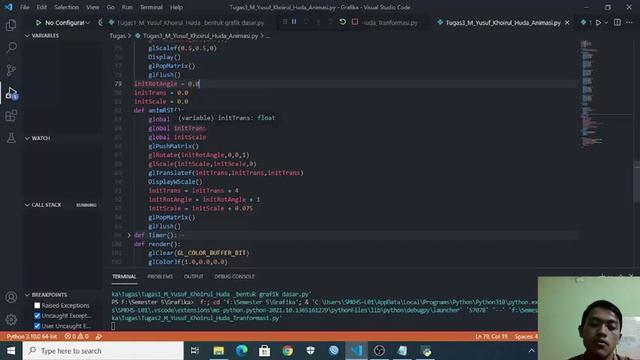The image size is (640, 360).
Task: Open File Explorer from the taskbar
Action: pos(218,351)
